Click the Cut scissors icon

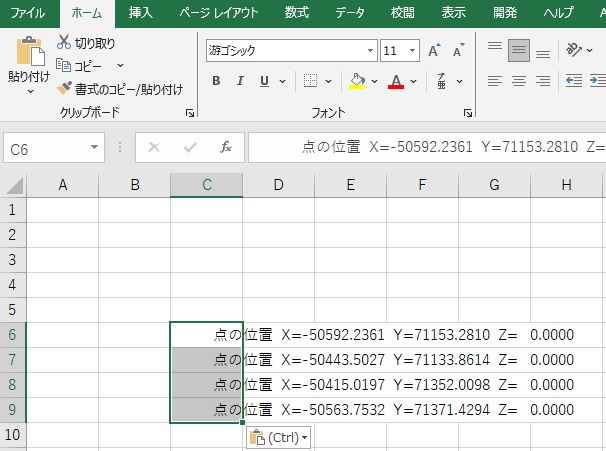(64, 42)
